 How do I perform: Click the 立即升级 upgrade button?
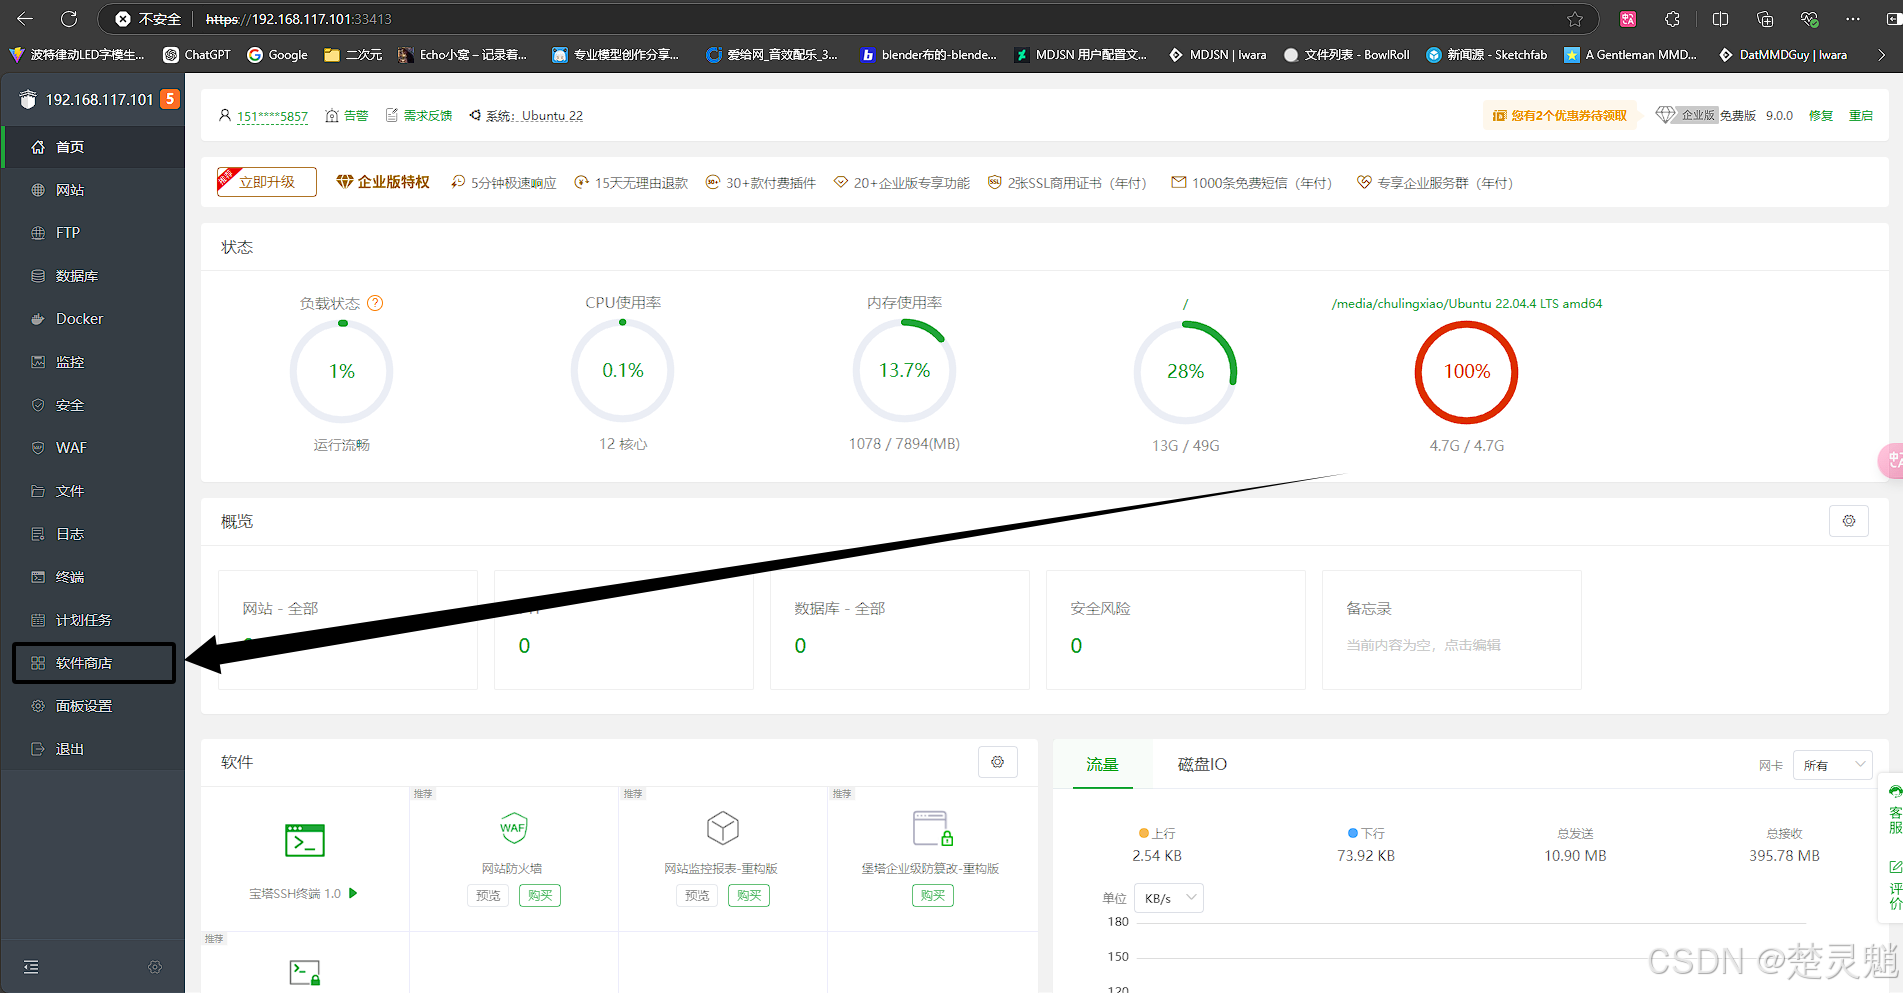267,182
